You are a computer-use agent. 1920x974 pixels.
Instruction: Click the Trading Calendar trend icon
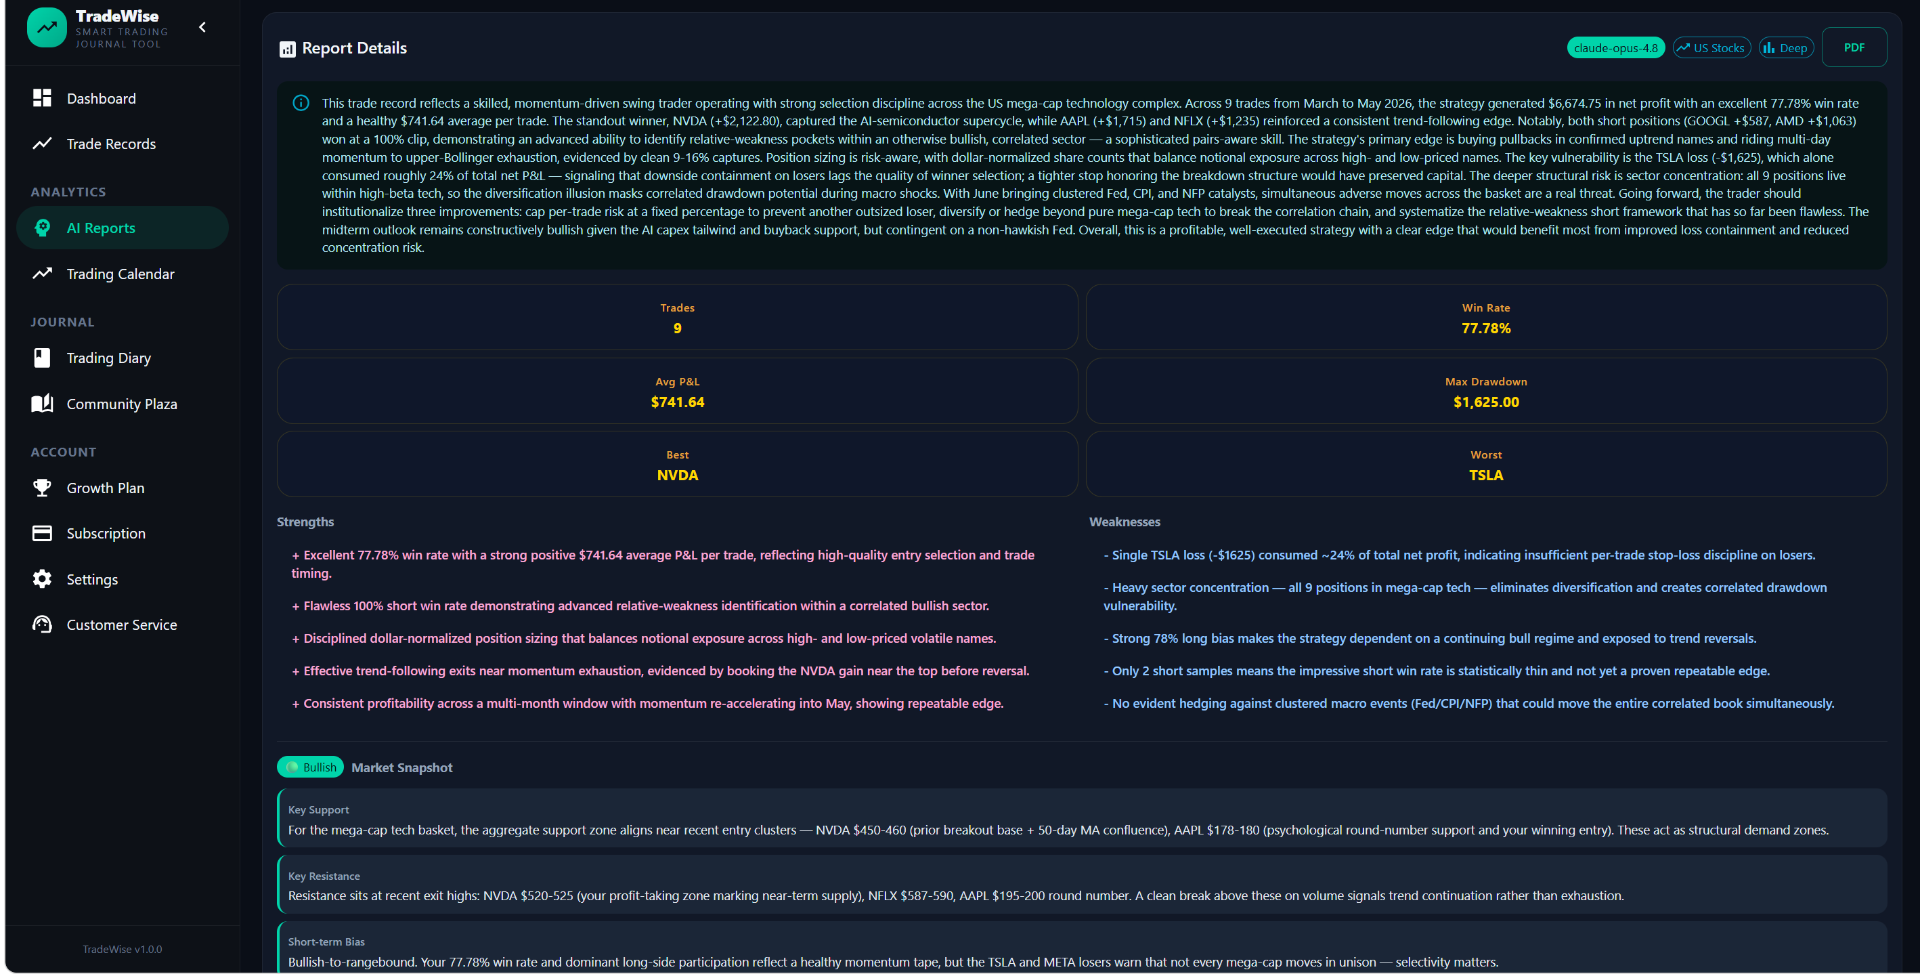click(x=42, y=273)
